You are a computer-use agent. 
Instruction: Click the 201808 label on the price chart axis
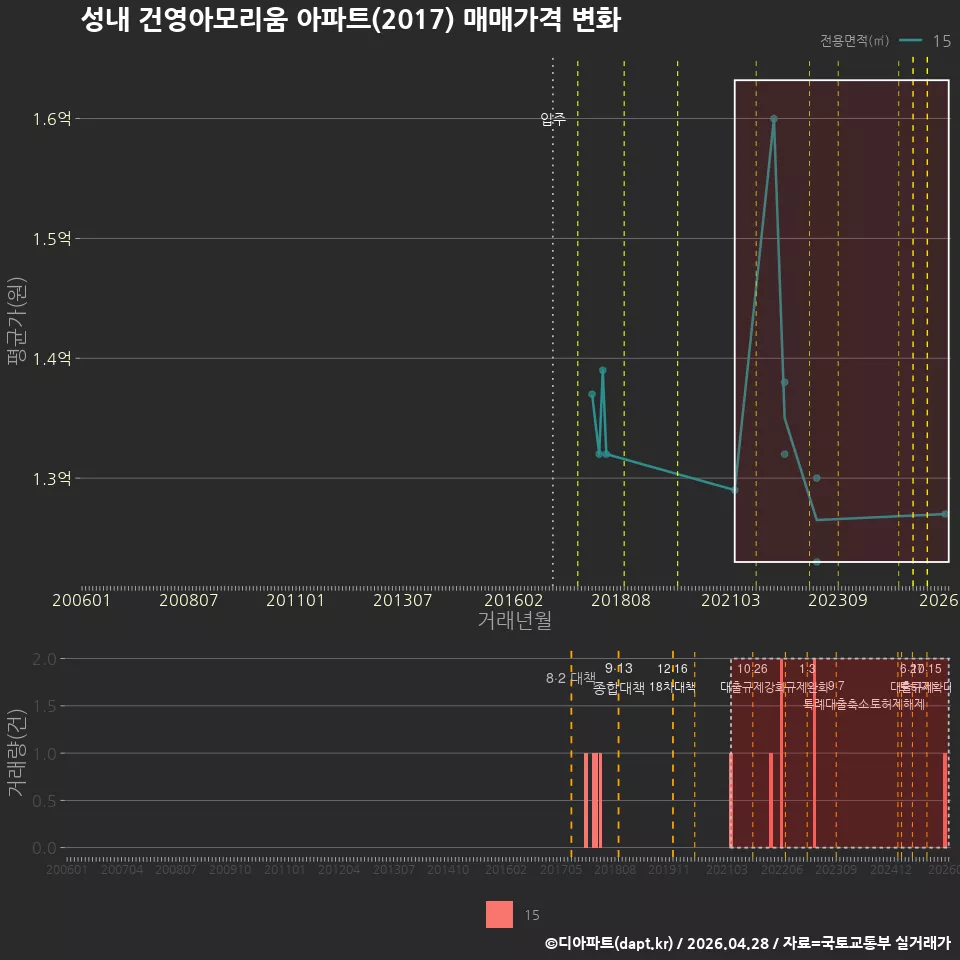pyautogui.click(x=621, y=600)
